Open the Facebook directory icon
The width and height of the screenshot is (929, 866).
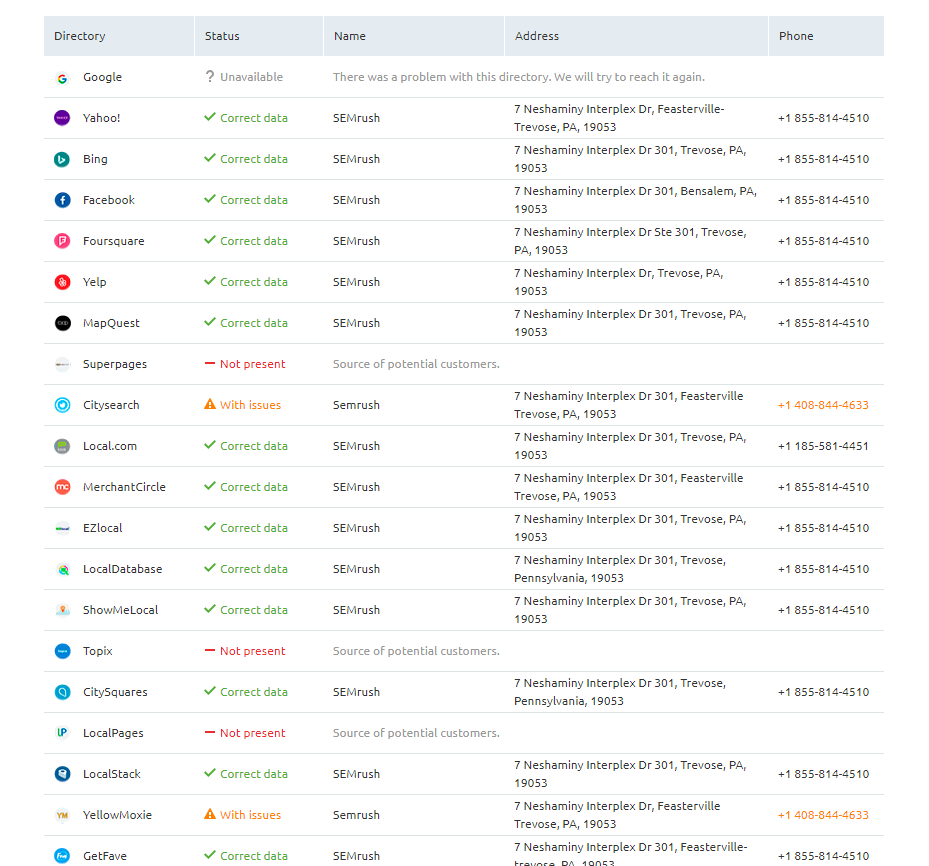click(61, 199)
